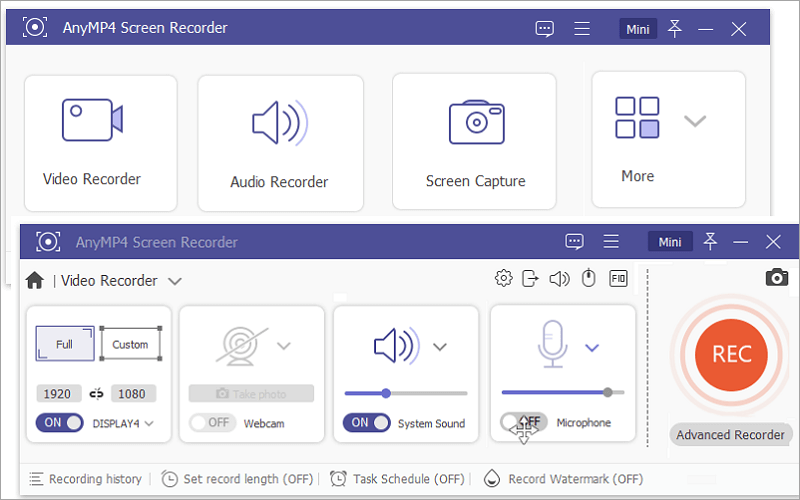The height and width of the screenshot is (500, 800).
Task: Open feedback chat icon in front window
Action: (x=574, y=241)
